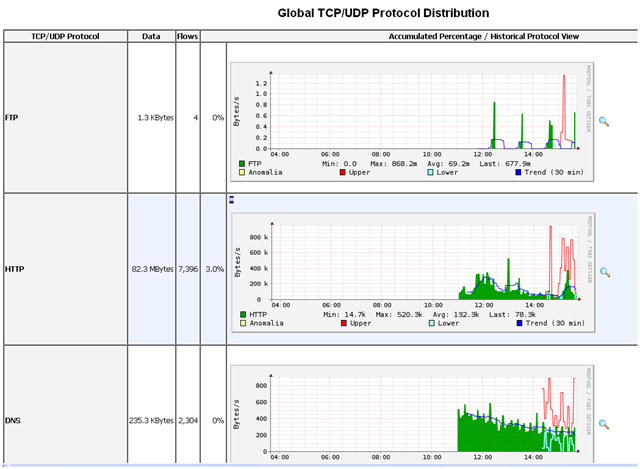Click the cyan Lower swatch in the FTP graph
Screen dimensions: 640x469
(430, 172)
